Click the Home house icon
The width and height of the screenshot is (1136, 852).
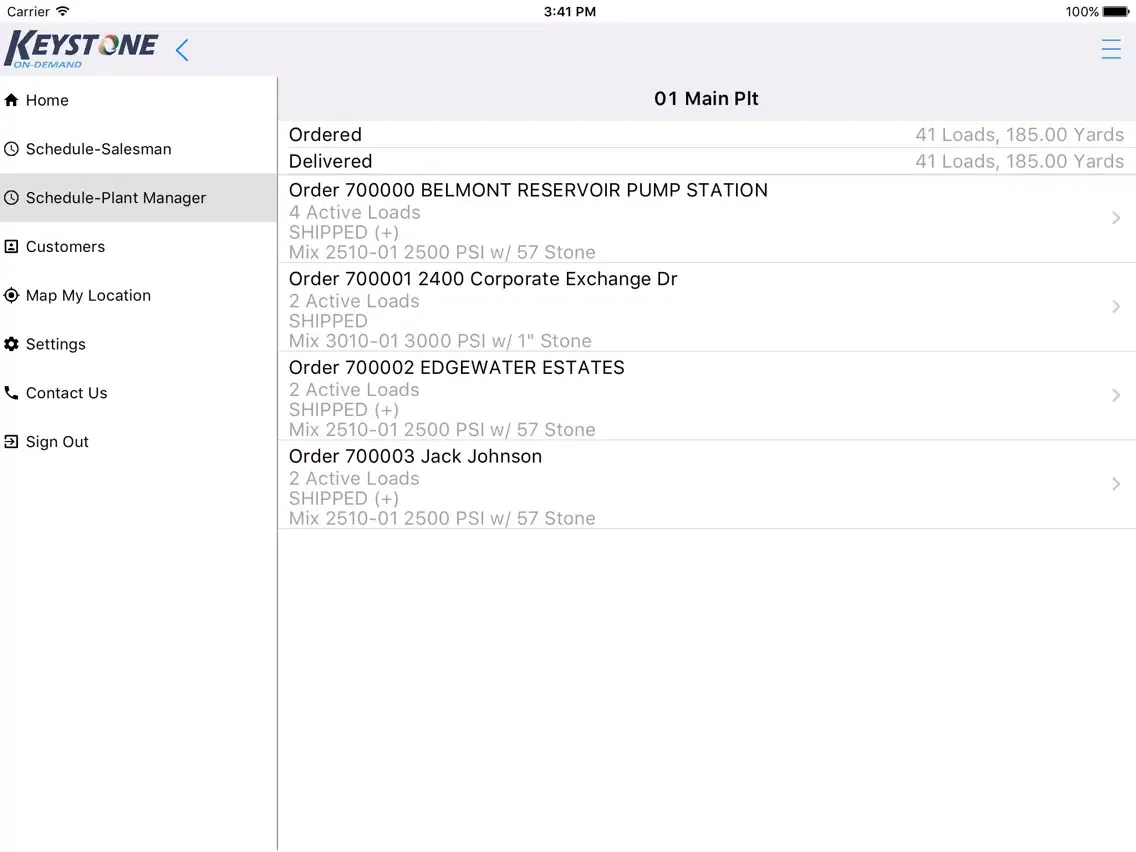coord(11,100)
